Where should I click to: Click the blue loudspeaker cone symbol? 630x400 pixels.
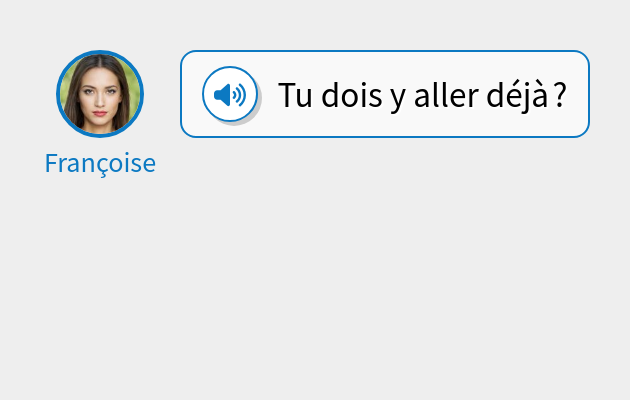[x=222, y=95]
